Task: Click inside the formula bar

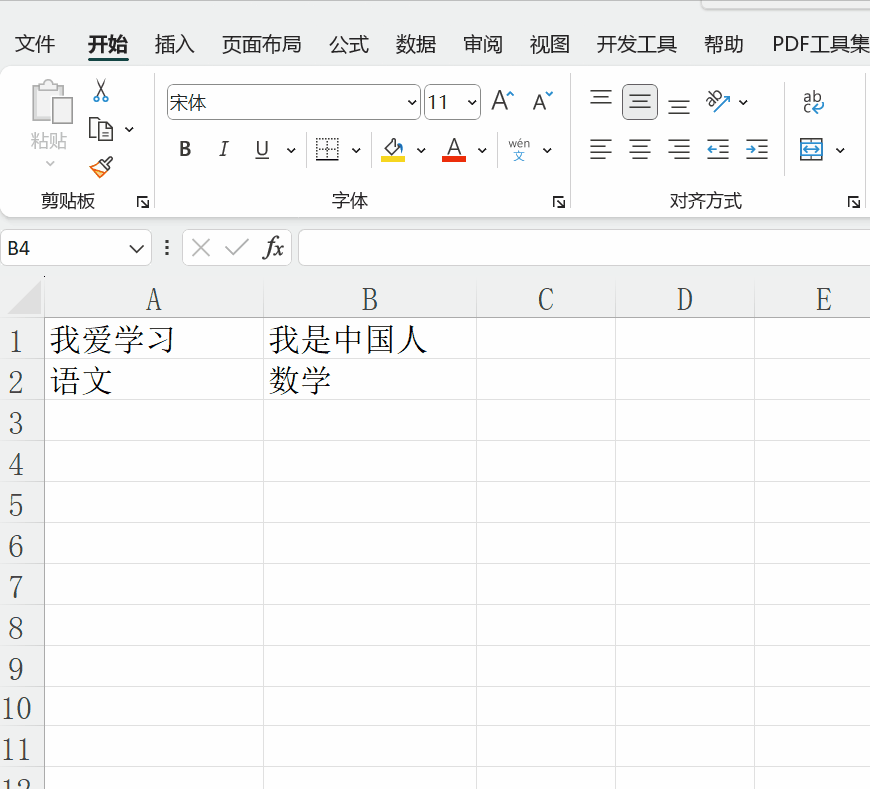Action: point(584,247)
